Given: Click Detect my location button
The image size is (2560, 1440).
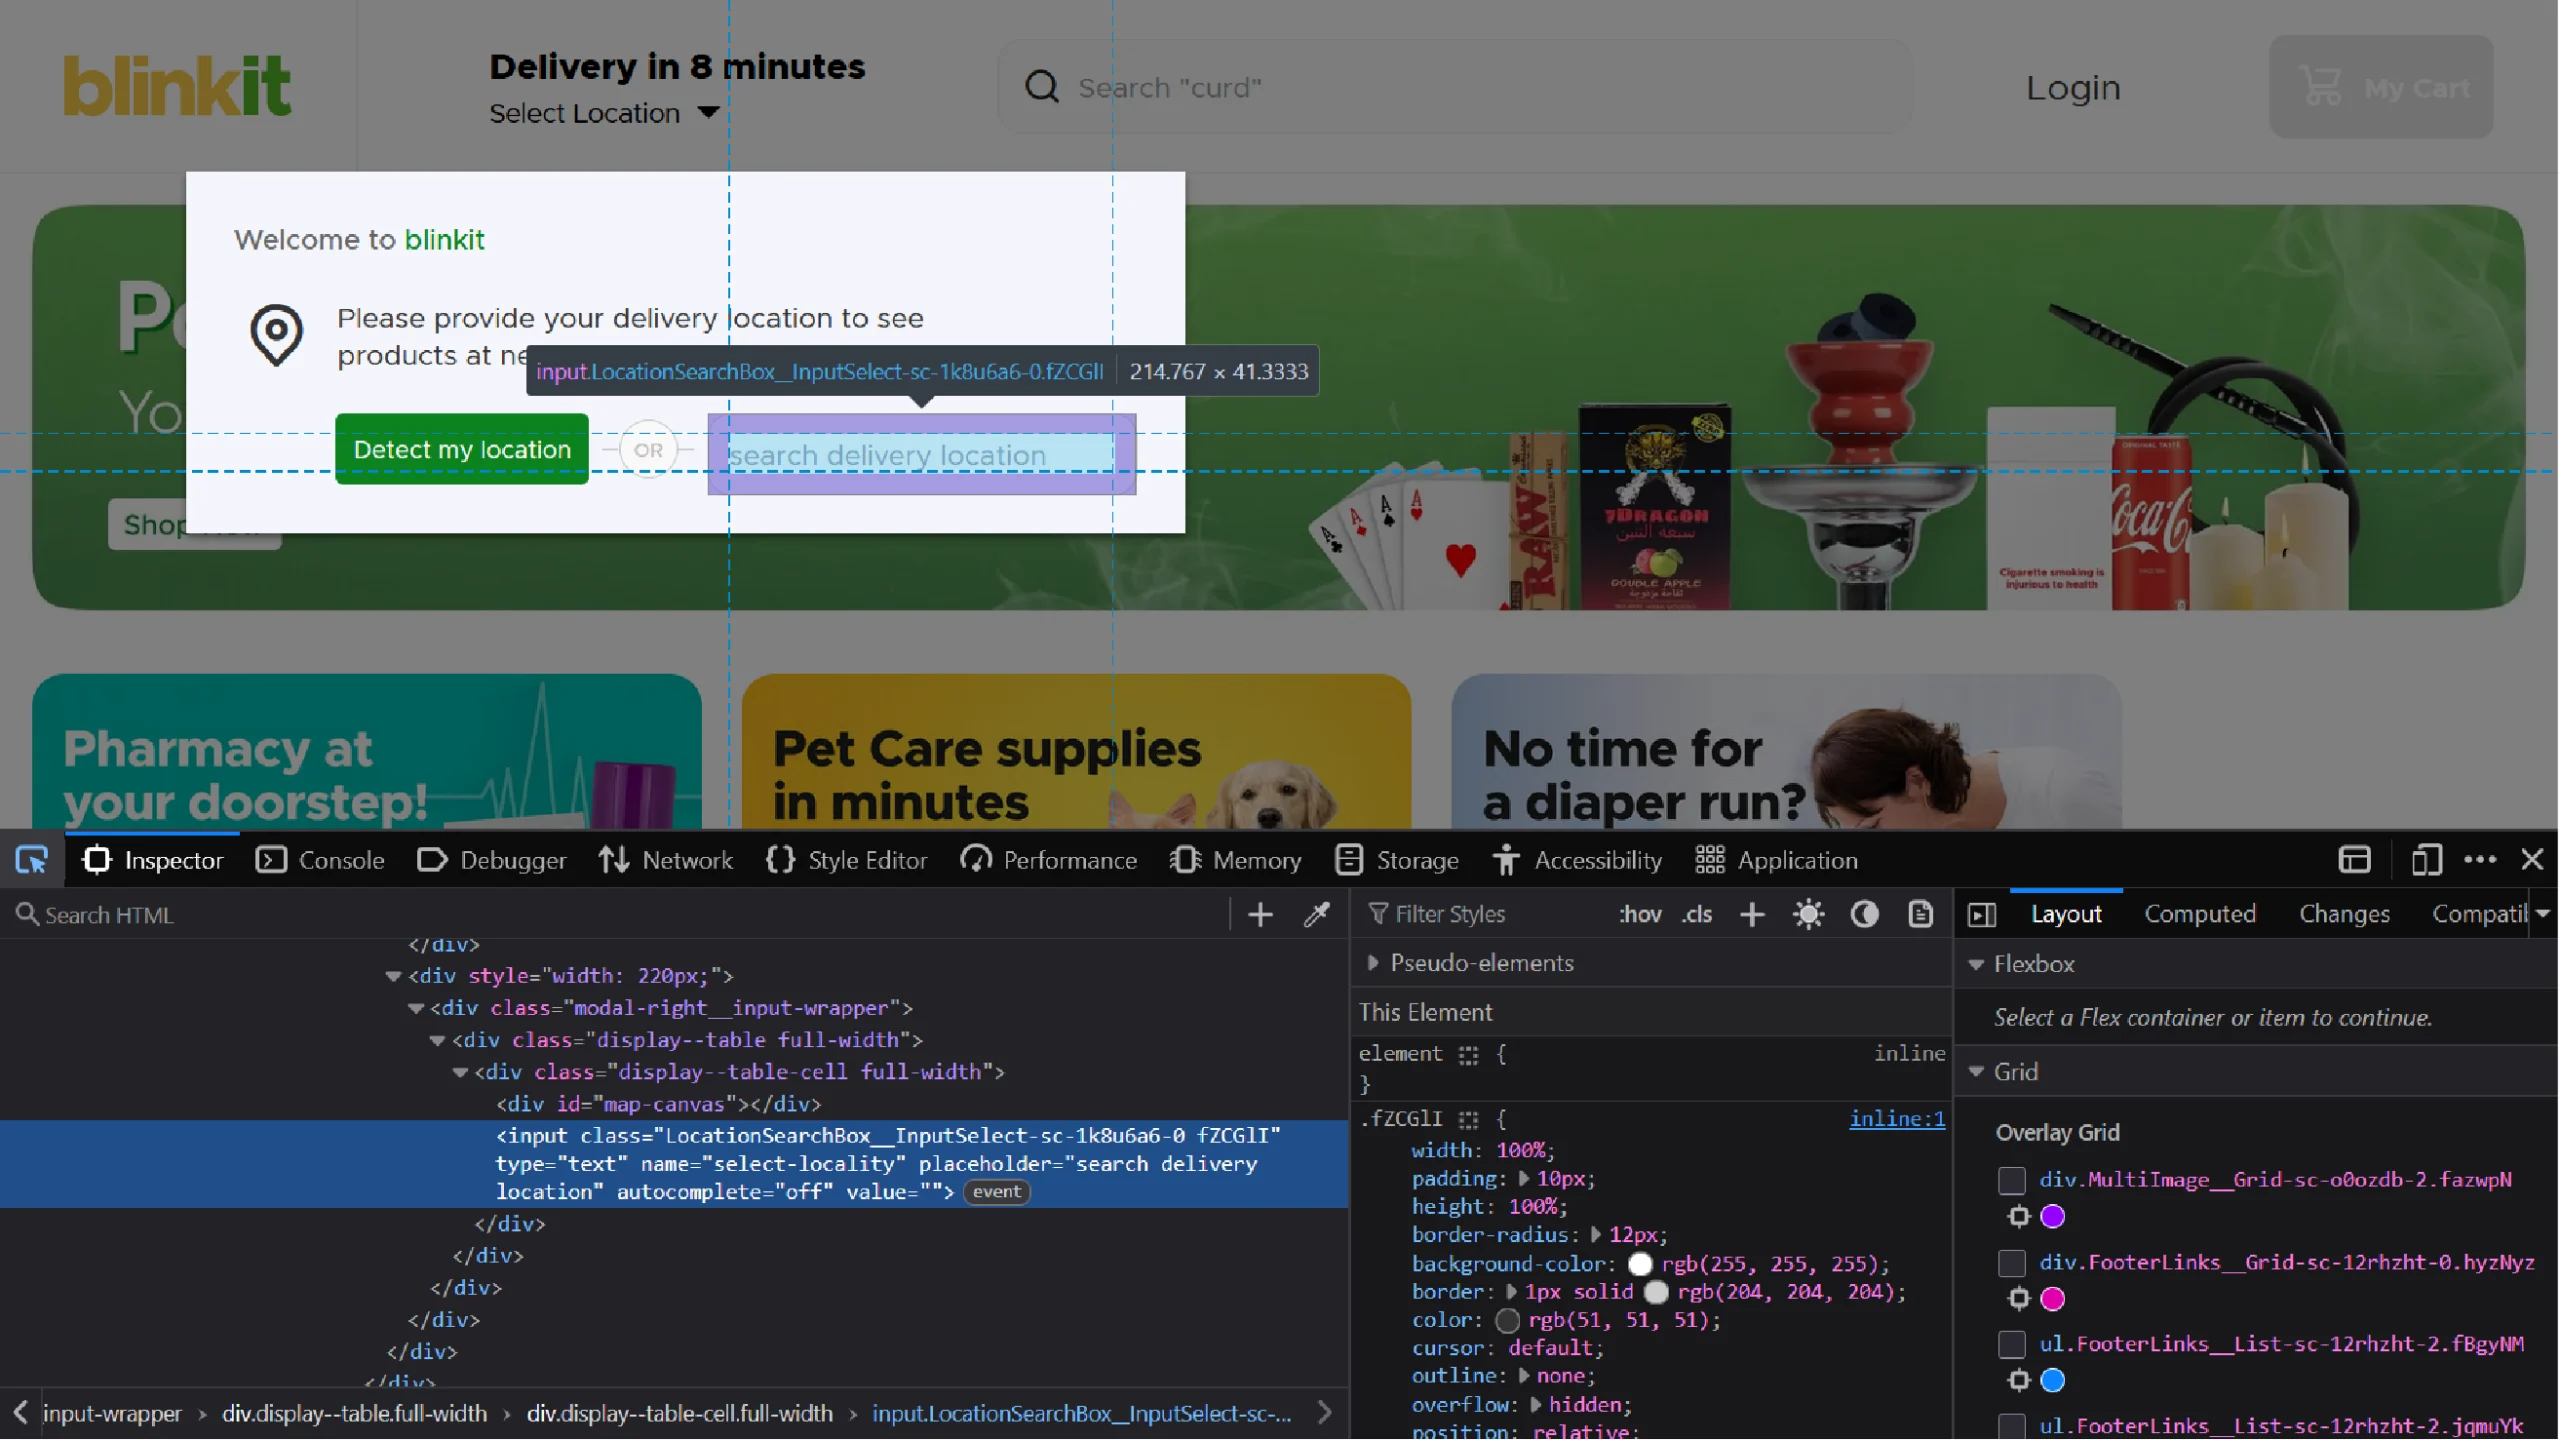Looking at the screenshot, I should 462,450.
